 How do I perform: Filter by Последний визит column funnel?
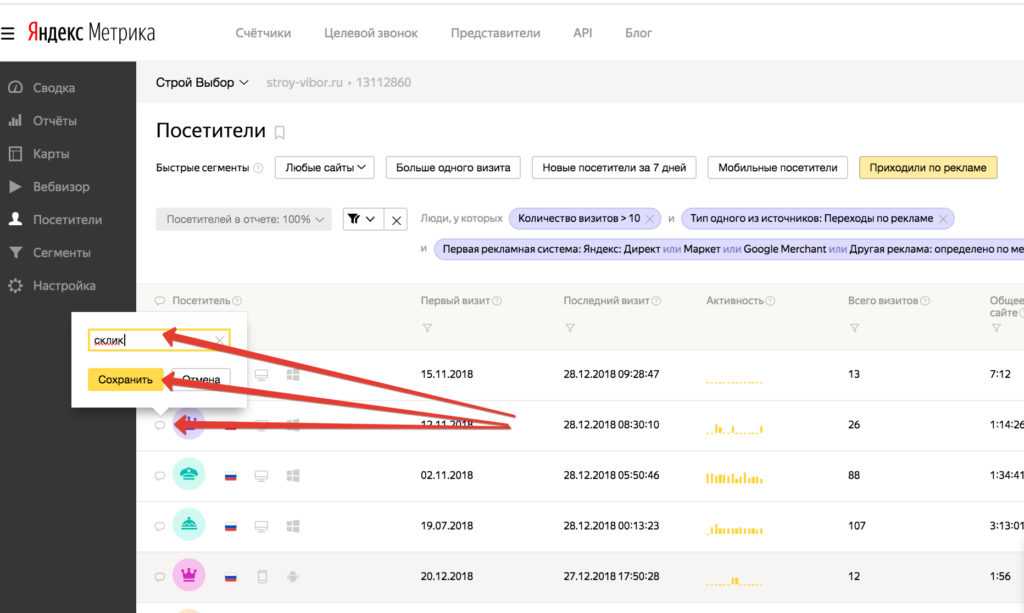(569, 328)
